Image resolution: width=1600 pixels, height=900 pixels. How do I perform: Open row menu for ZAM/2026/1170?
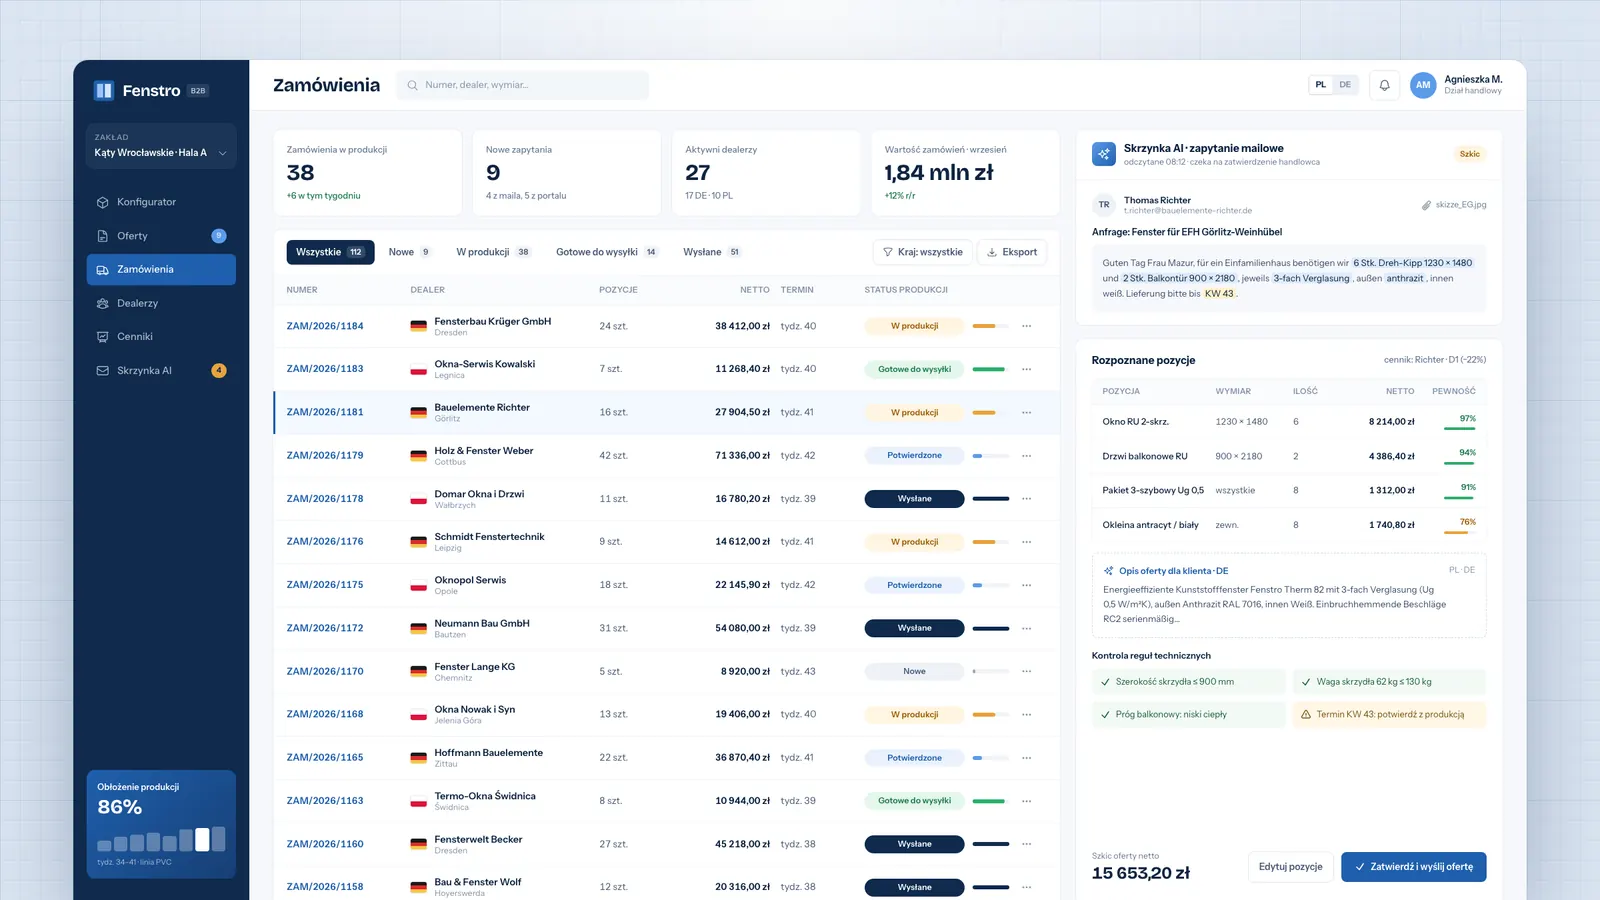(1026, 671)
